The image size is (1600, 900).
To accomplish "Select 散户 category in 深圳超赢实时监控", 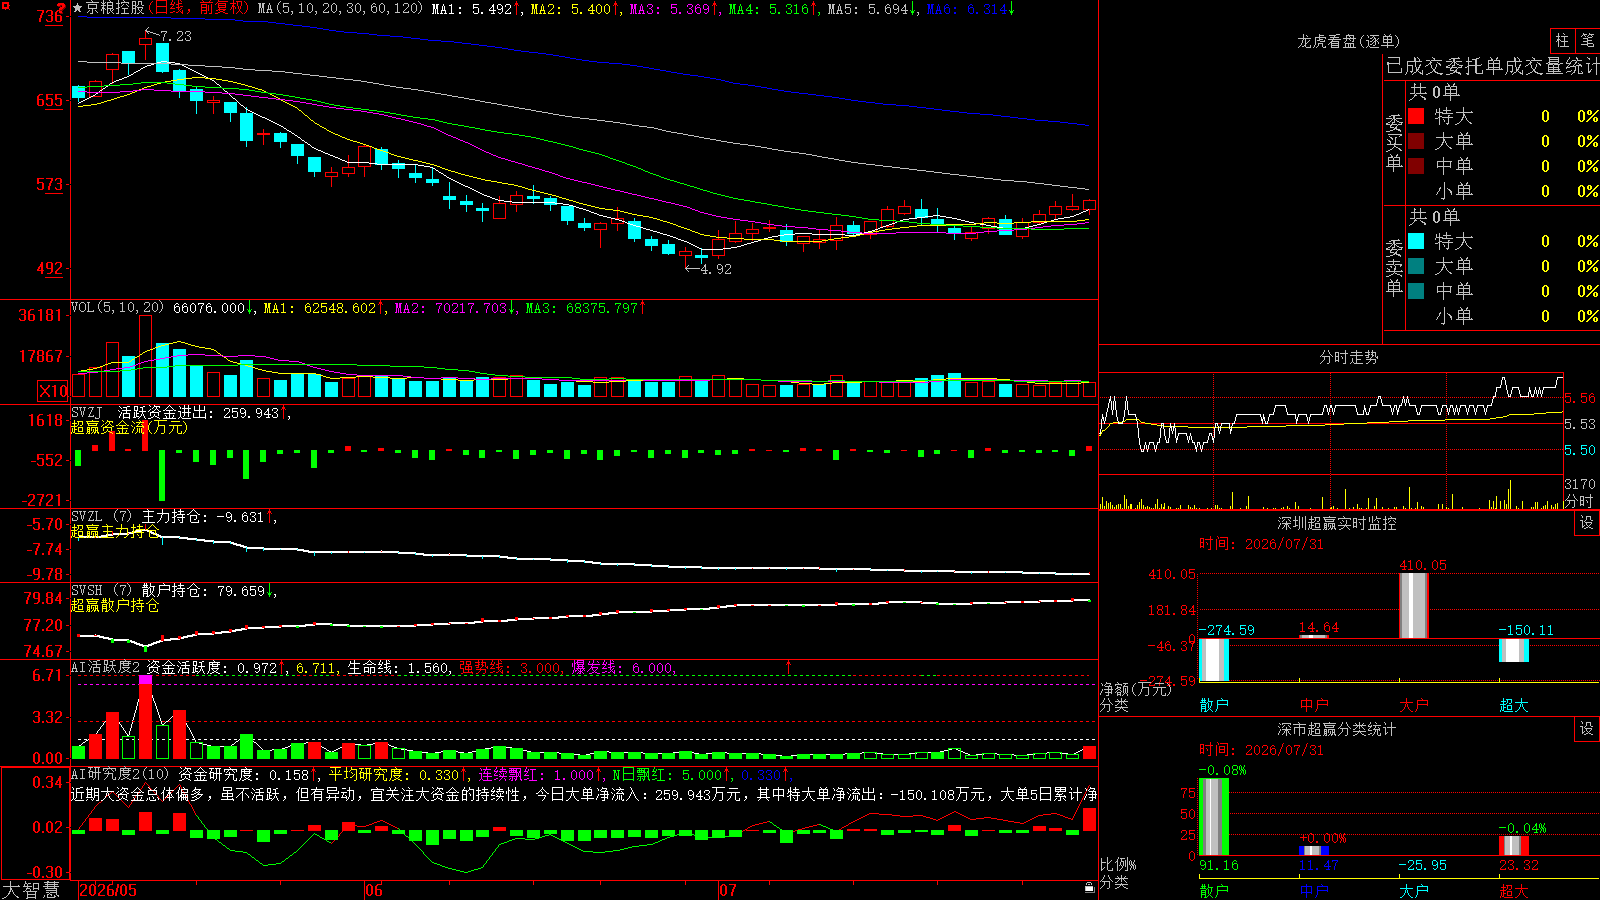I will click(1214, 705).
